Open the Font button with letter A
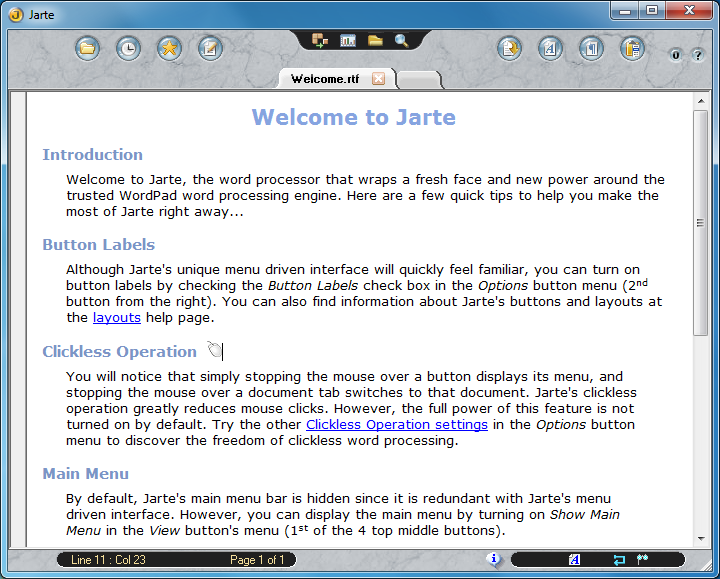The width and height of the screenshot is (720, 579). click(x=550, y=48)
